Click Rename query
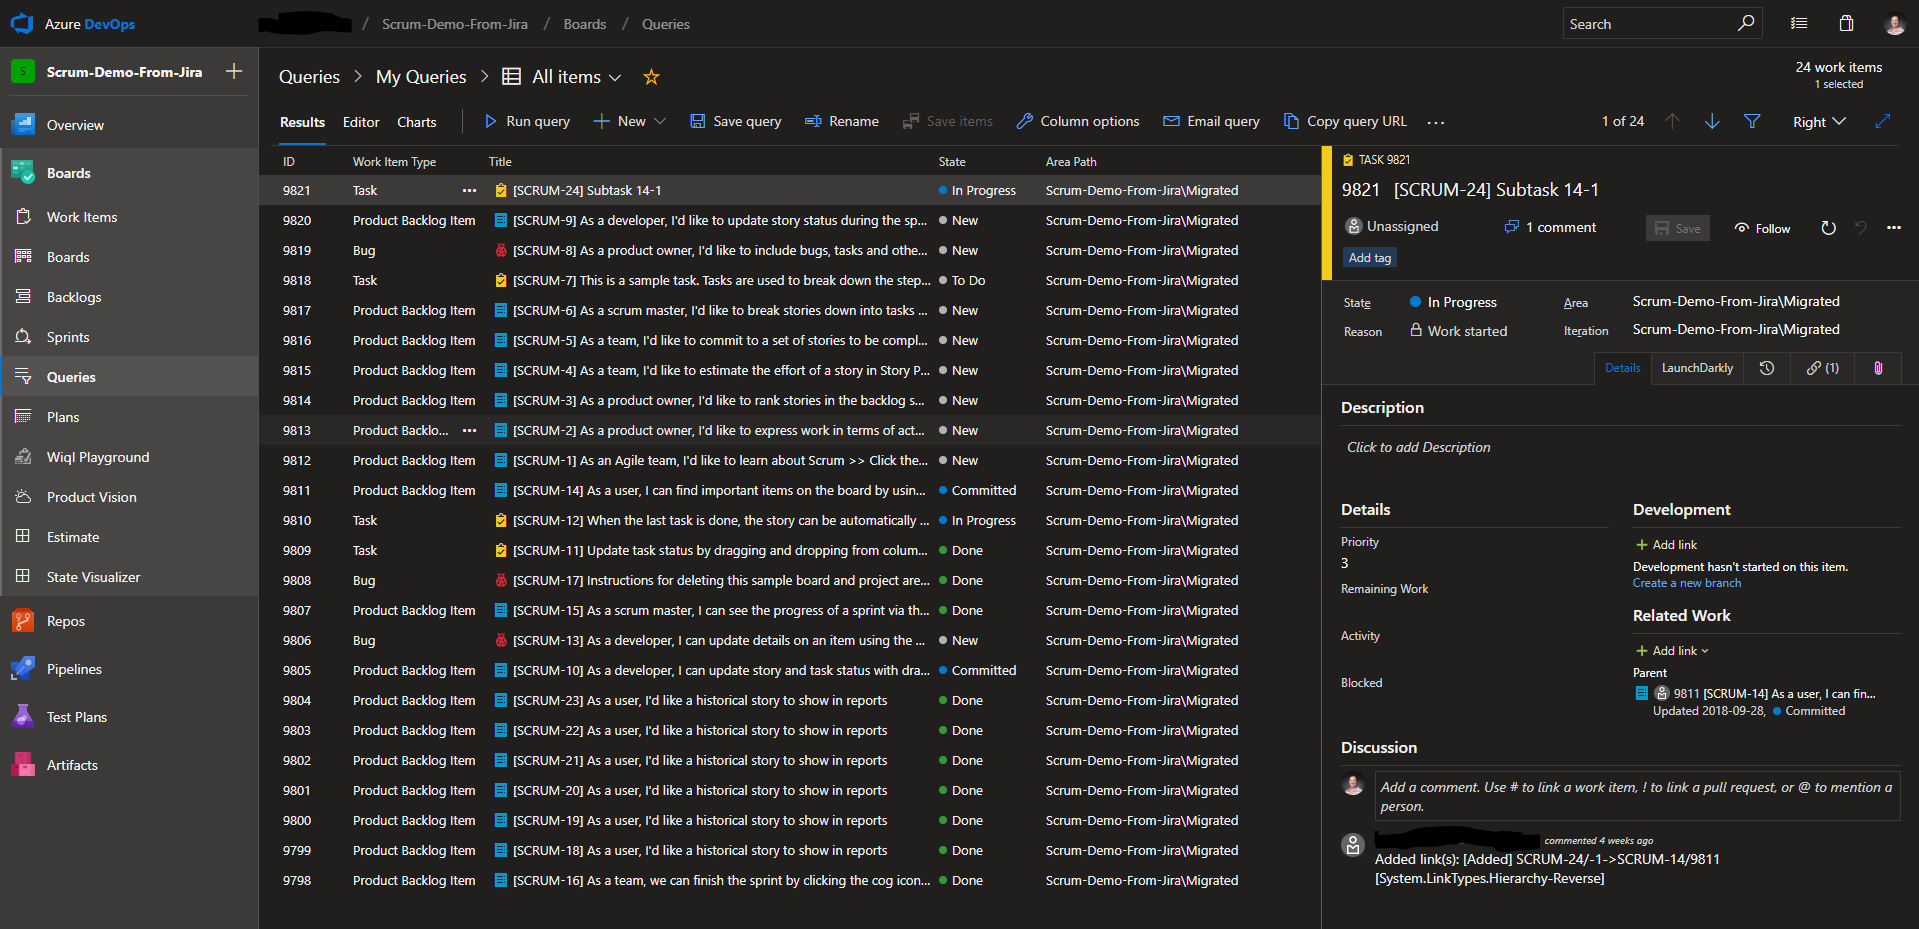This screenshot has width=1919, height=929. point(842,121)
